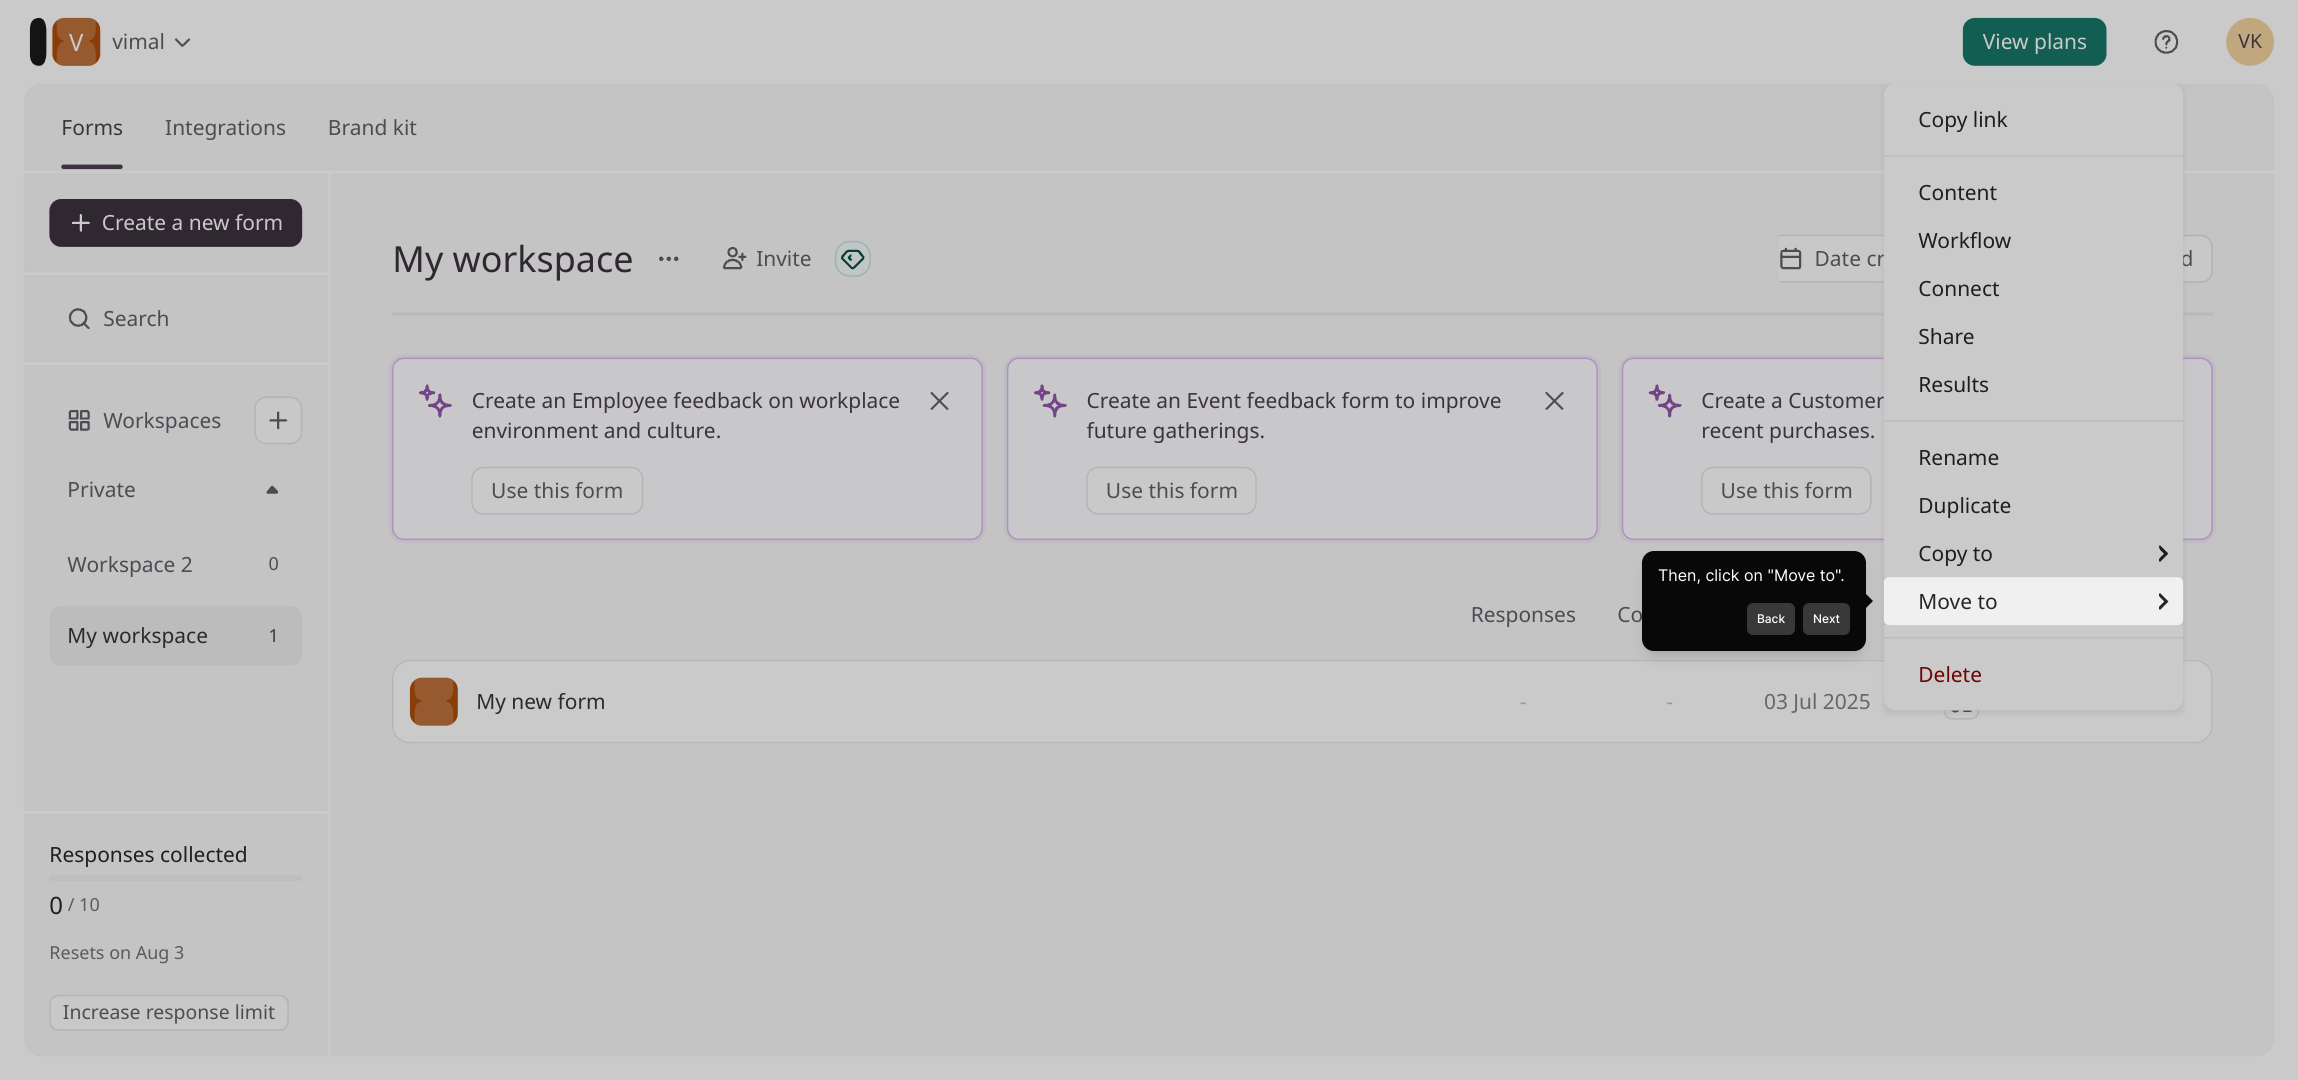Click the search magnifier icon
The height and width of the screenshot is (1080, 2298).
[x=79, y=318]
